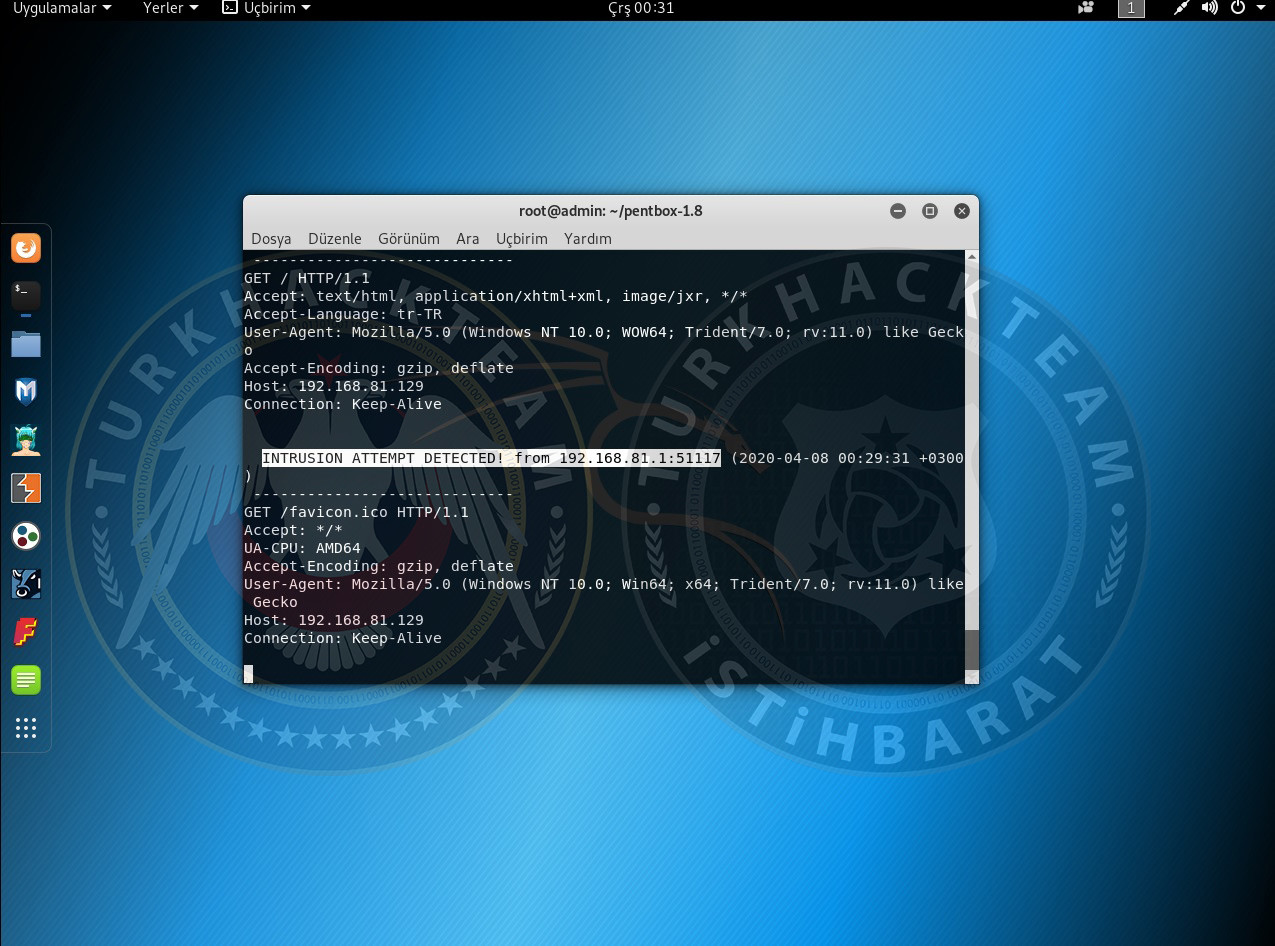
Task: Click the User-Agent line containing WOW64
Action: (x=604, y=332)
